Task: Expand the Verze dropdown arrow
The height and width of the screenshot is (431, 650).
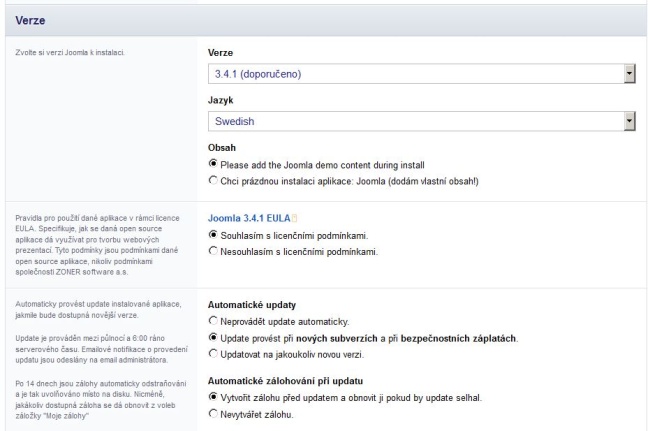Action: point(629,72)
